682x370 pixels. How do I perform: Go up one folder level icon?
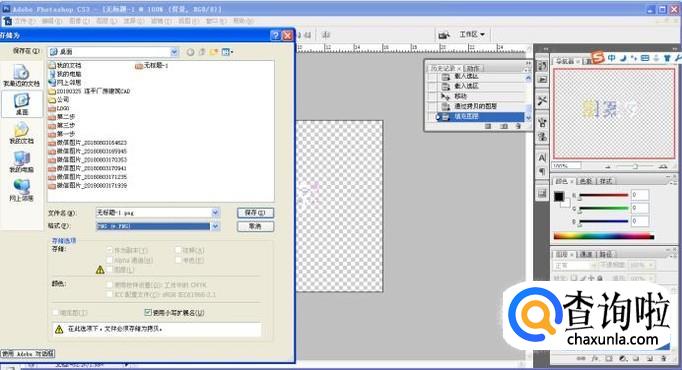202,52
